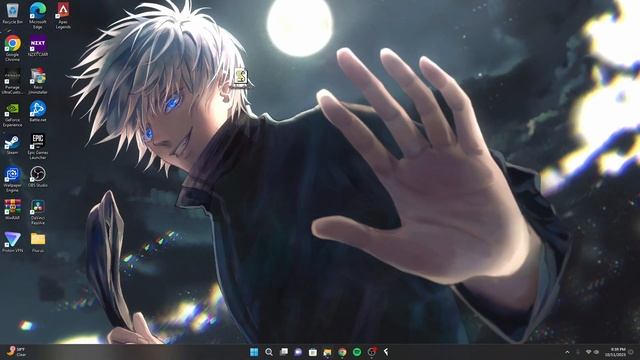Select the Apex Legends desktop shortcut
Image resolution: width=640 pixels, height=360 pixels.
pyautogui.click(x=63, y=16)
